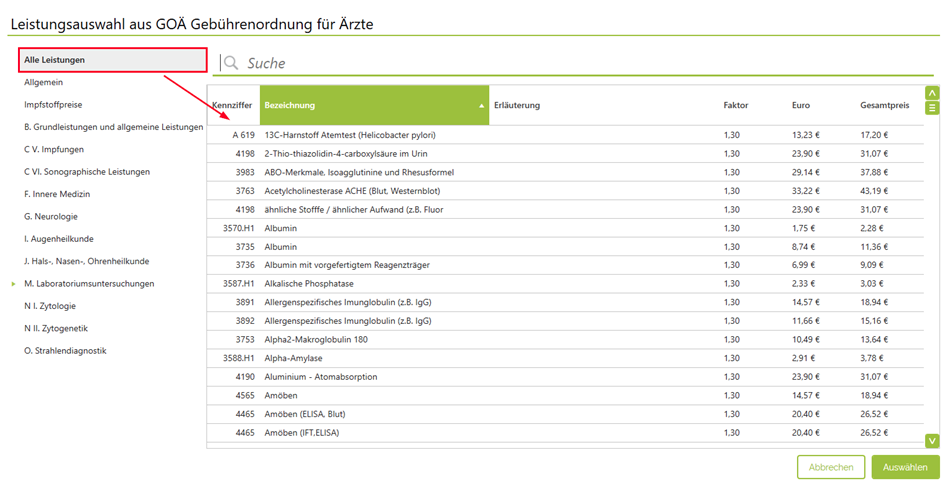945x486 pixels.
Task: Select Albumin row with code 3570.H1
Action: point(565,229)
